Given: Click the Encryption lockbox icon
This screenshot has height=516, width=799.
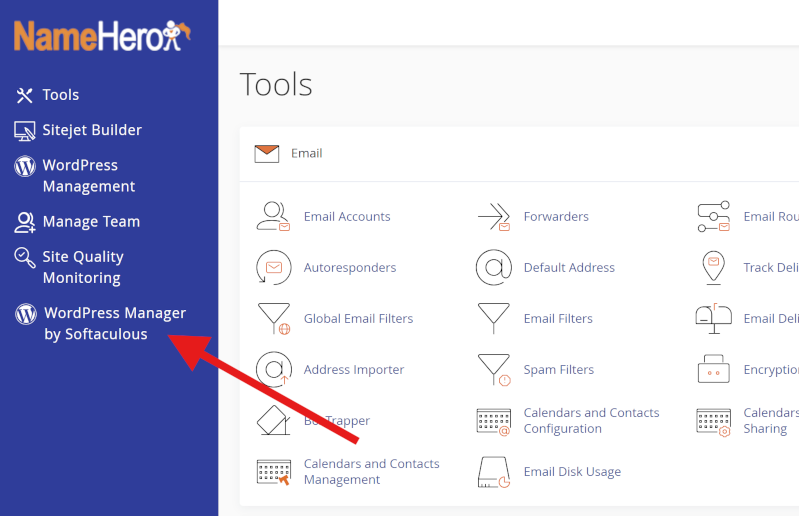Looking at the screenshot, I should tap(713, 369).
